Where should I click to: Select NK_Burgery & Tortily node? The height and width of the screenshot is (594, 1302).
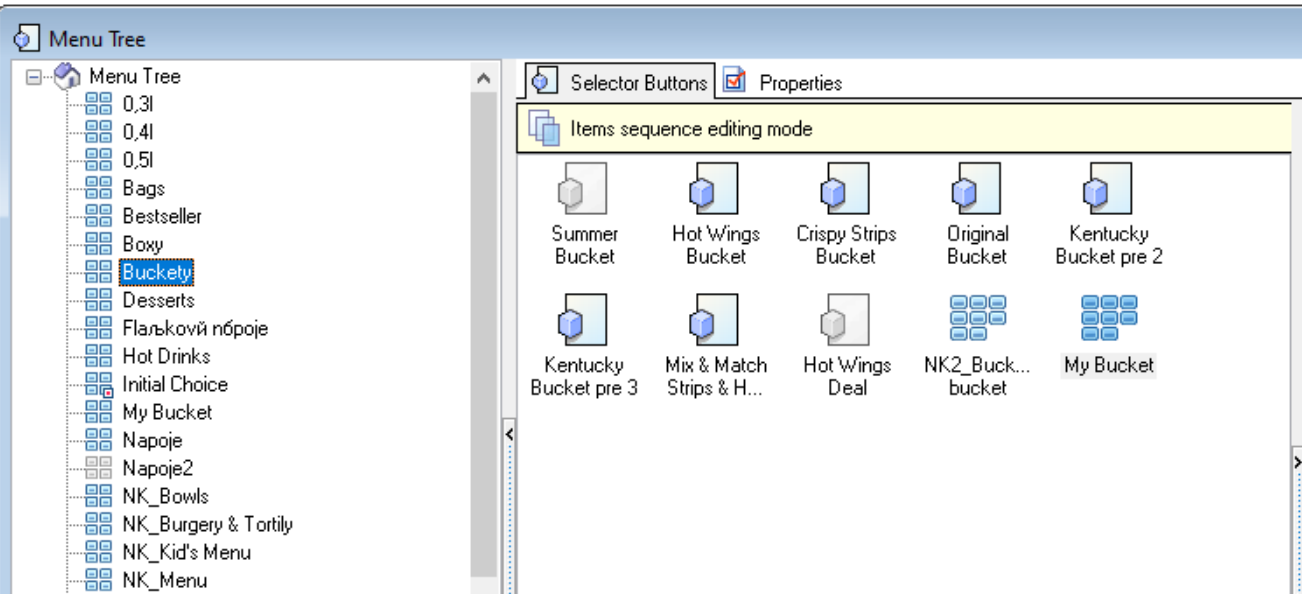pyautogui.click(x=207, y=523)
